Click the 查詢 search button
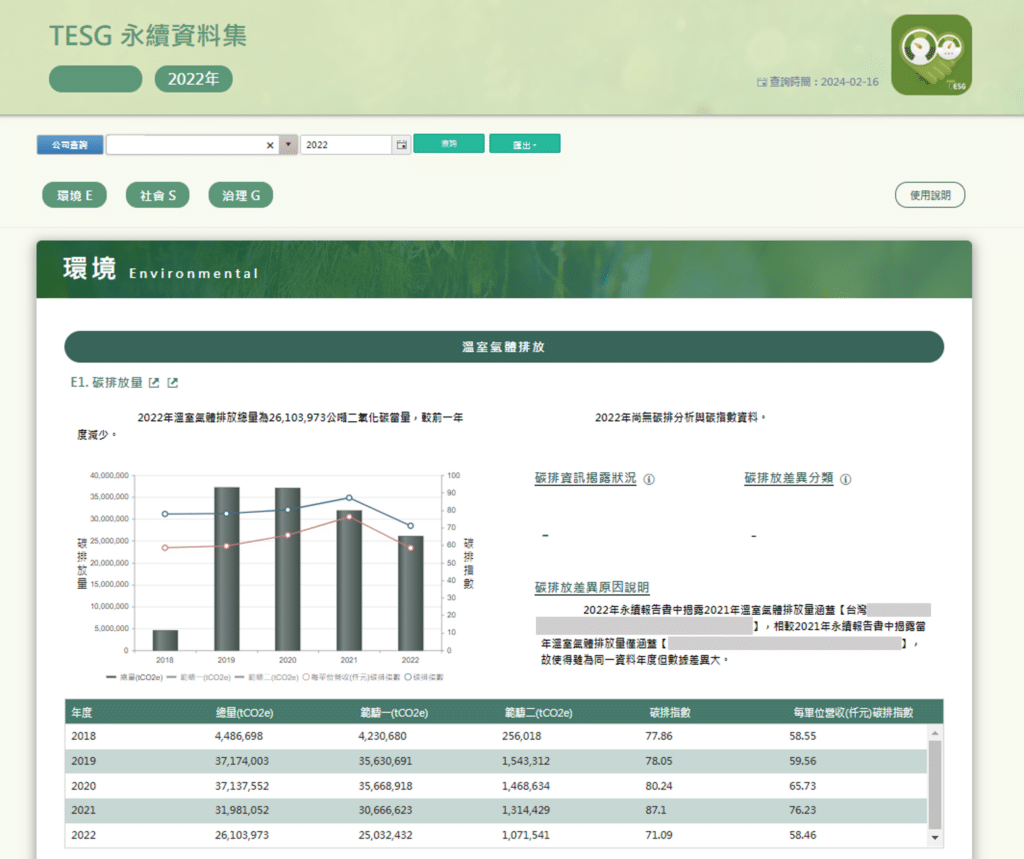The height and width of the screenshot is (859, 1024). click(x=449, y=143)
